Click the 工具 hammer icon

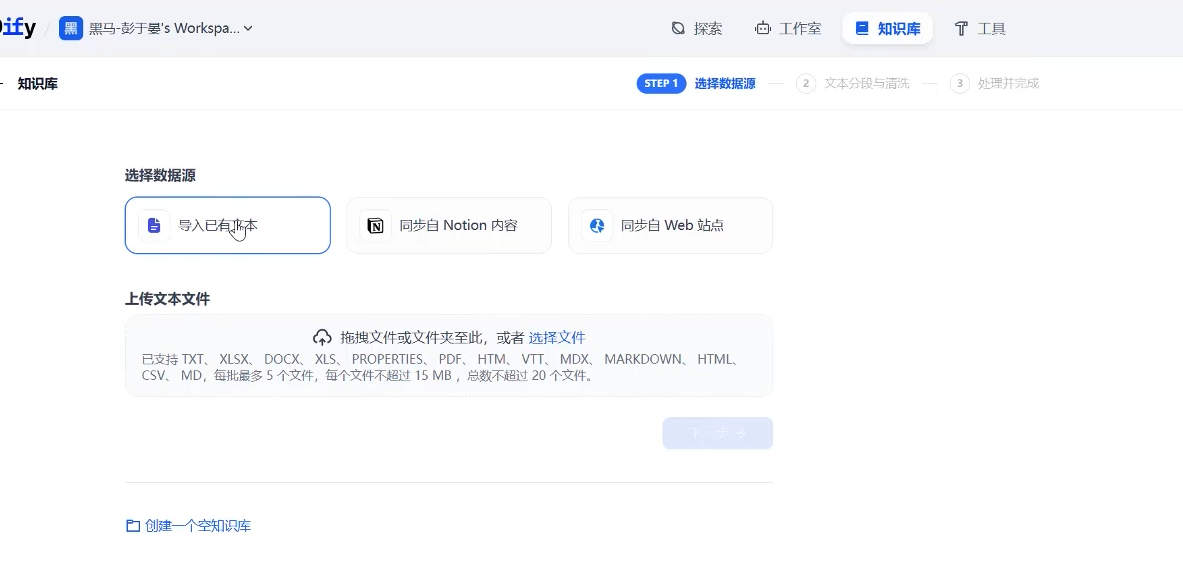click(961, 29)
